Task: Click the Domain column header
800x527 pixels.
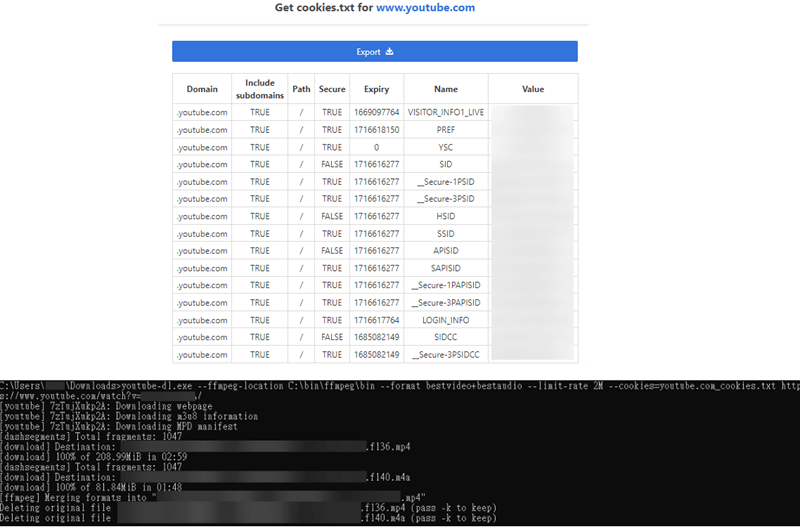Action: (202, 89)
